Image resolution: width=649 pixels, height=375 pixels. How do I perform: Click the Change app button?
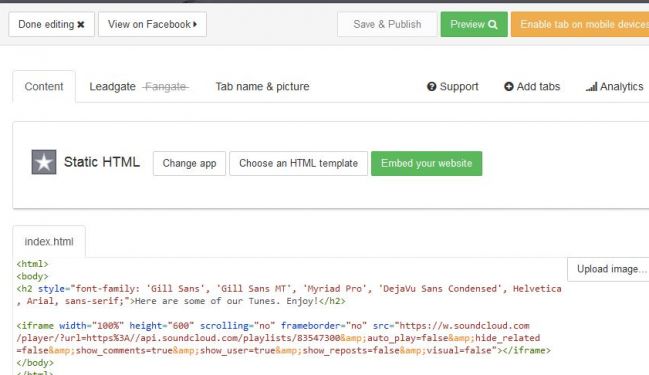click(x=189, y=163)
